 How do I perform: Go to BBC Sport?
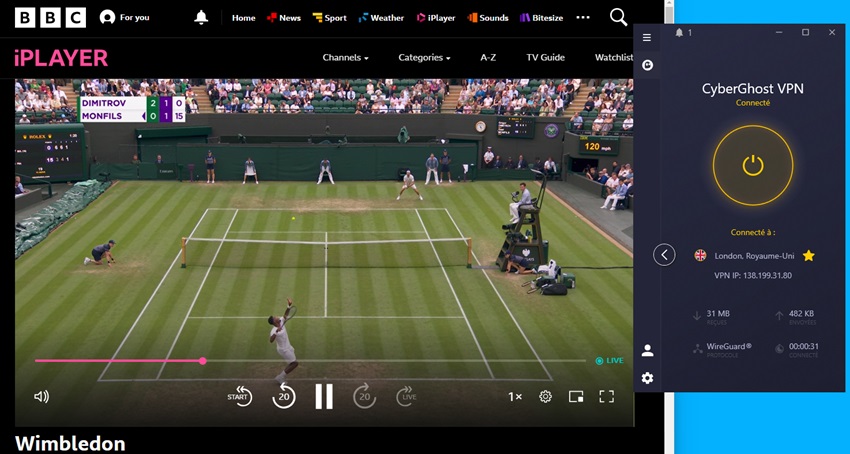coord(330,18)
